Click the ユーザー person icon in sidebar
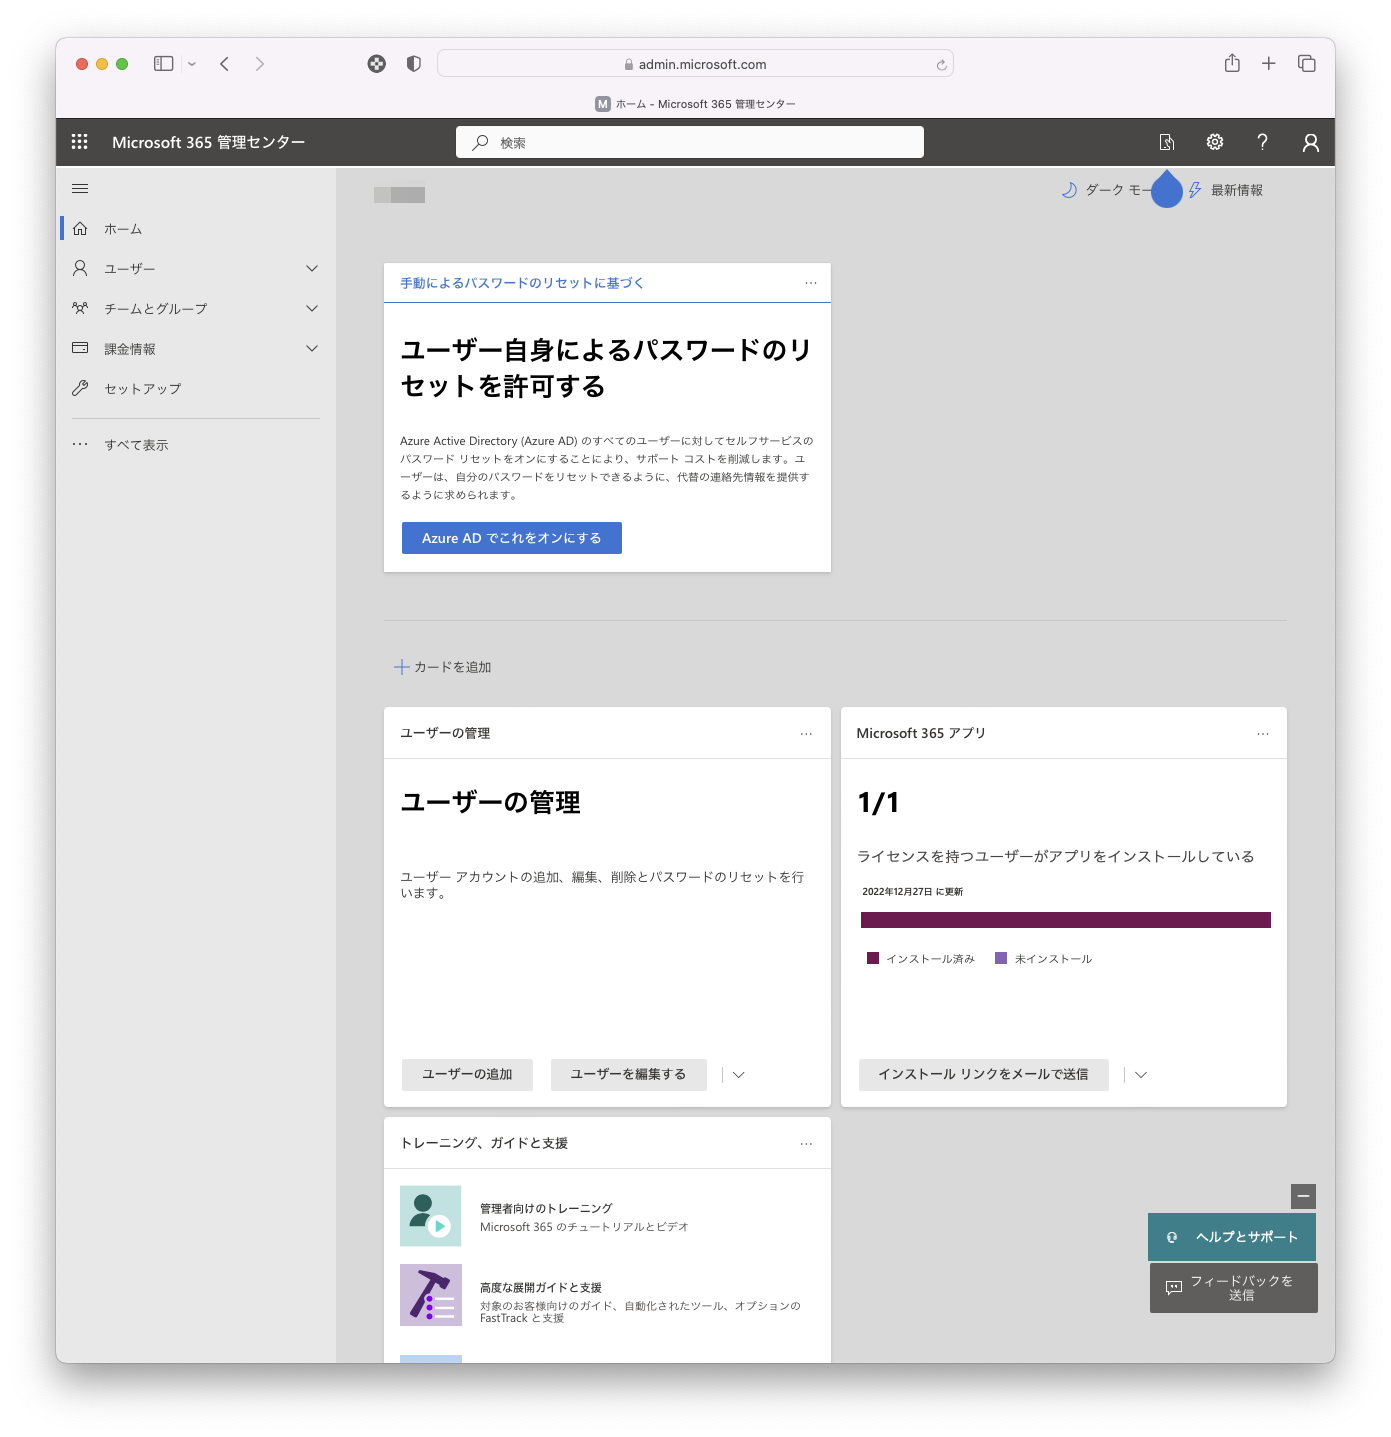Image resolution: width=1391 pixels, height=1437 pixels. pyautogui.click(x=80, y=268)
